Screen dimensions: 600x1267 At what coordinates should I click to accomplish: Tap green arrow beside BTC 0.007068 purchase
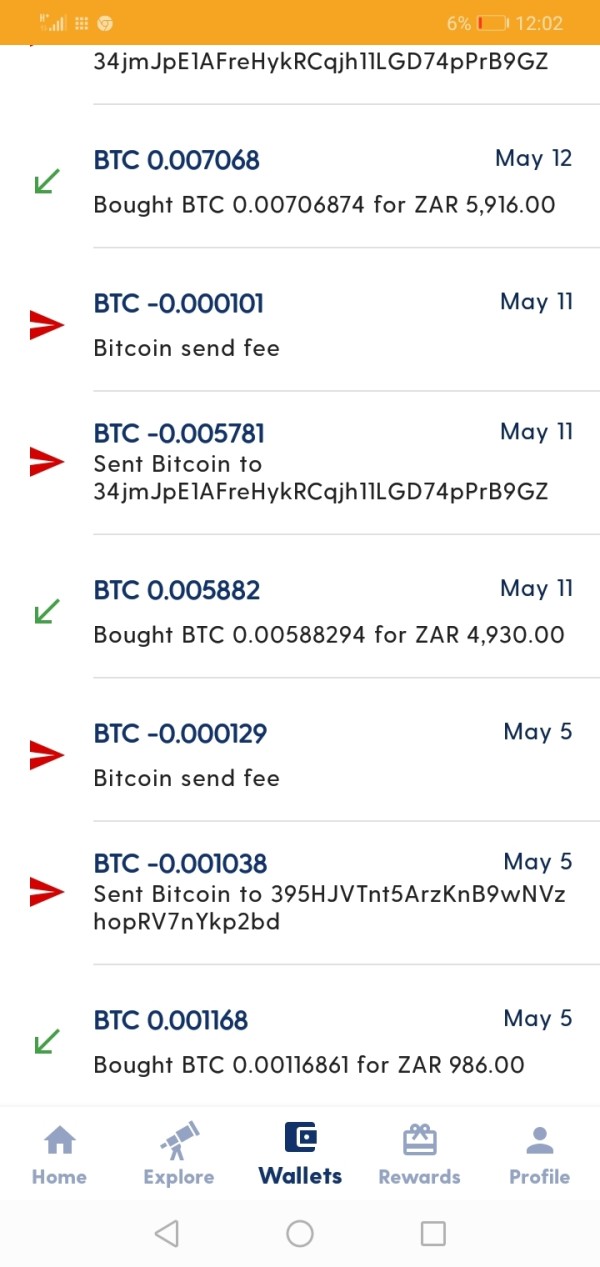pyautogui.click(x=46, y=181)
